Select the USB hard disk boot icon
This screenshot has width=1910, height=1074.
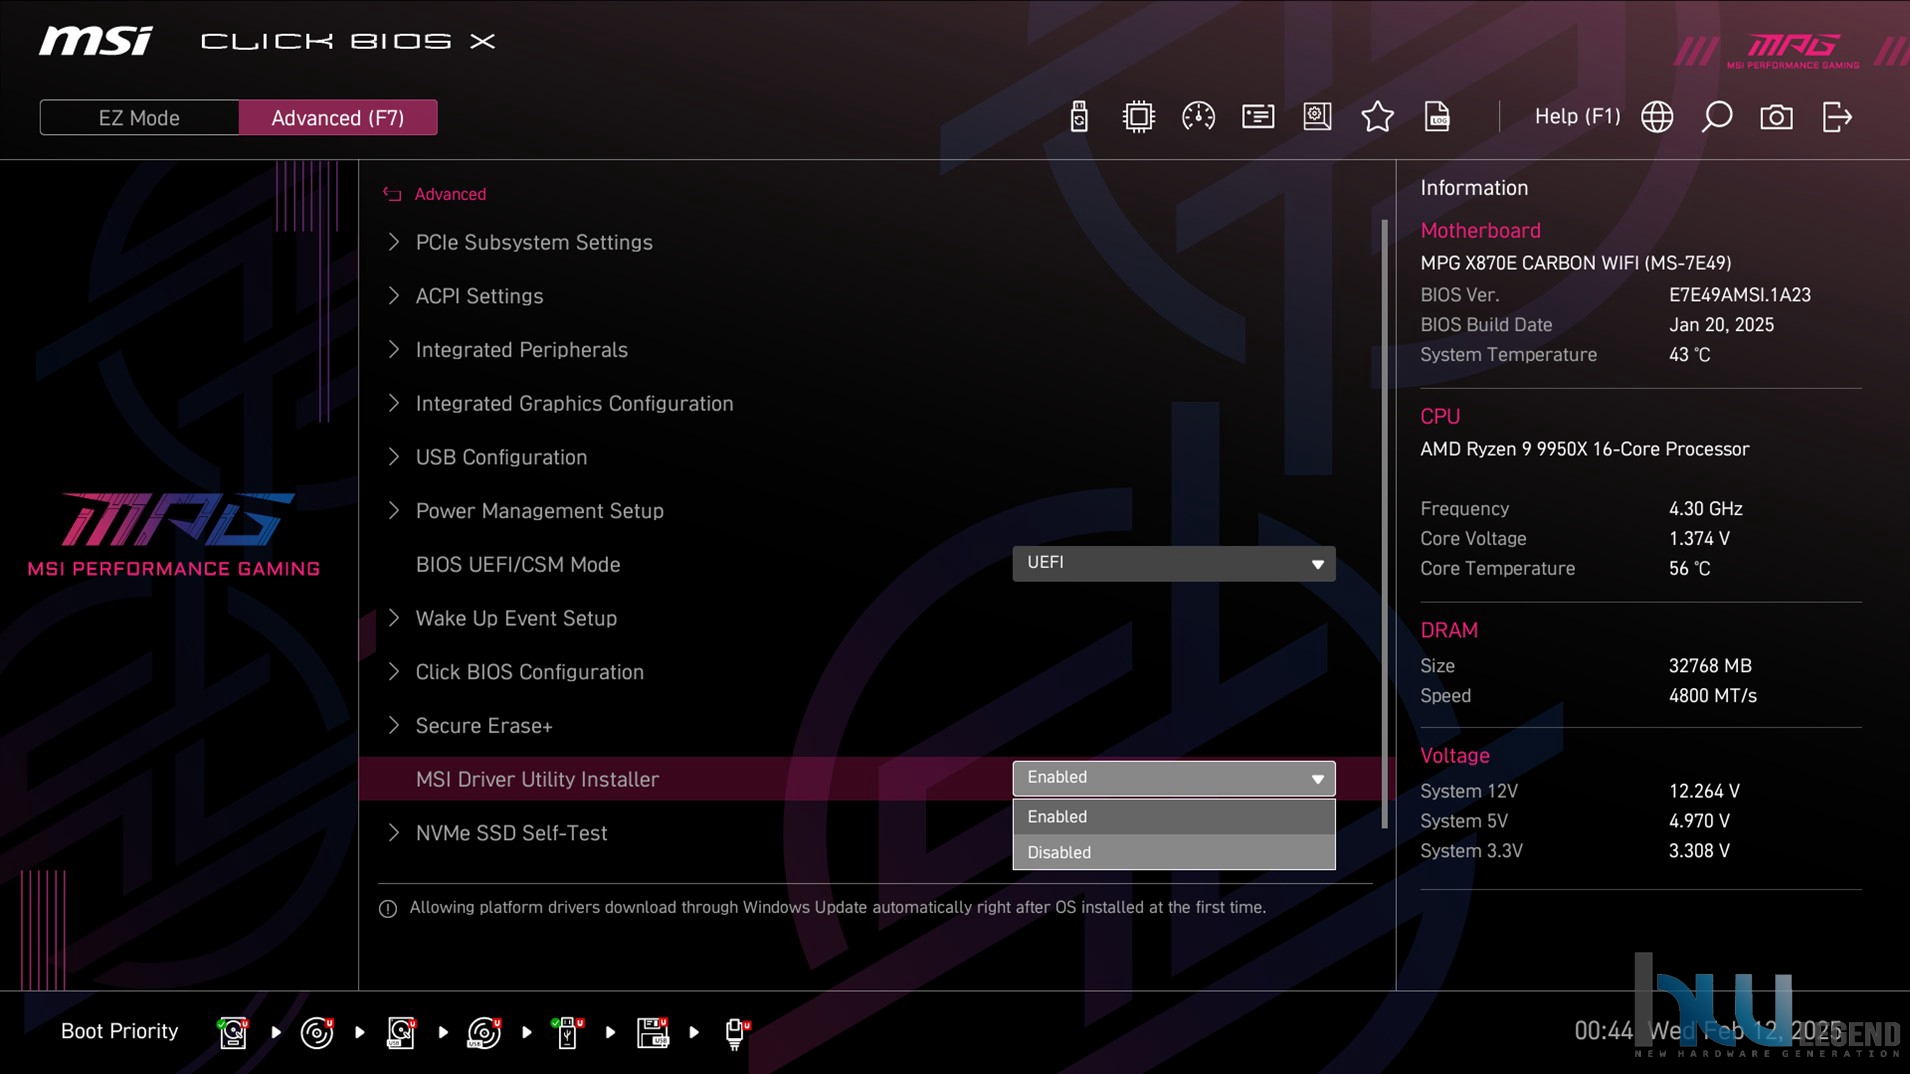401,1032
